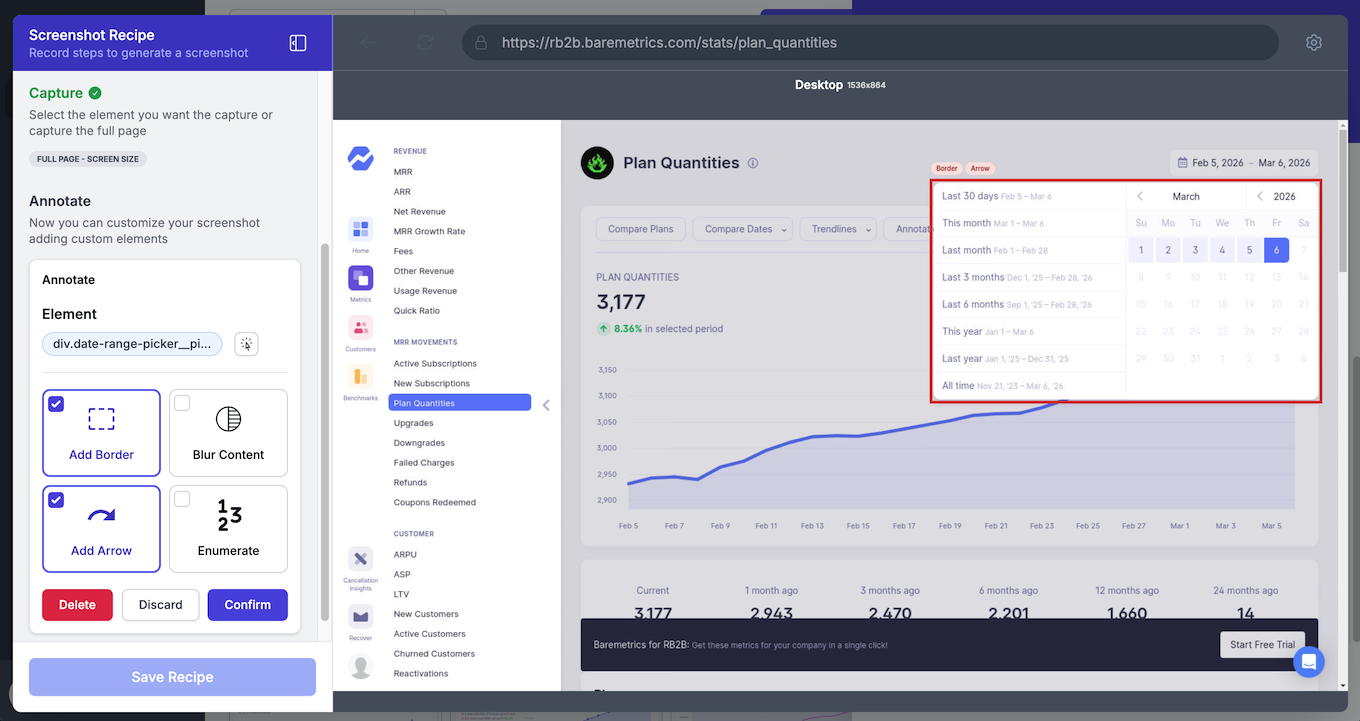Click the browser reload icon

click(x=425, y=43)
